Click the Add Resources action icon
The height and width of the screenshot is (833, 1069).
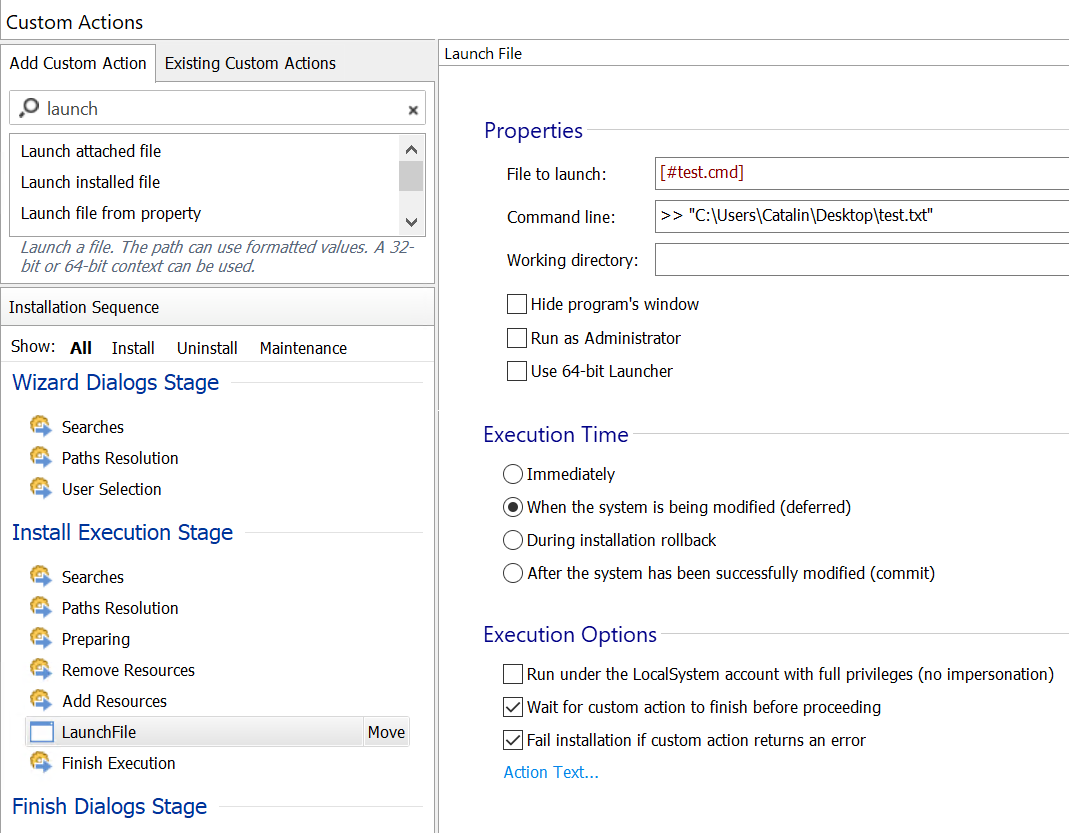pyautogui.click(x=41, y=701)
